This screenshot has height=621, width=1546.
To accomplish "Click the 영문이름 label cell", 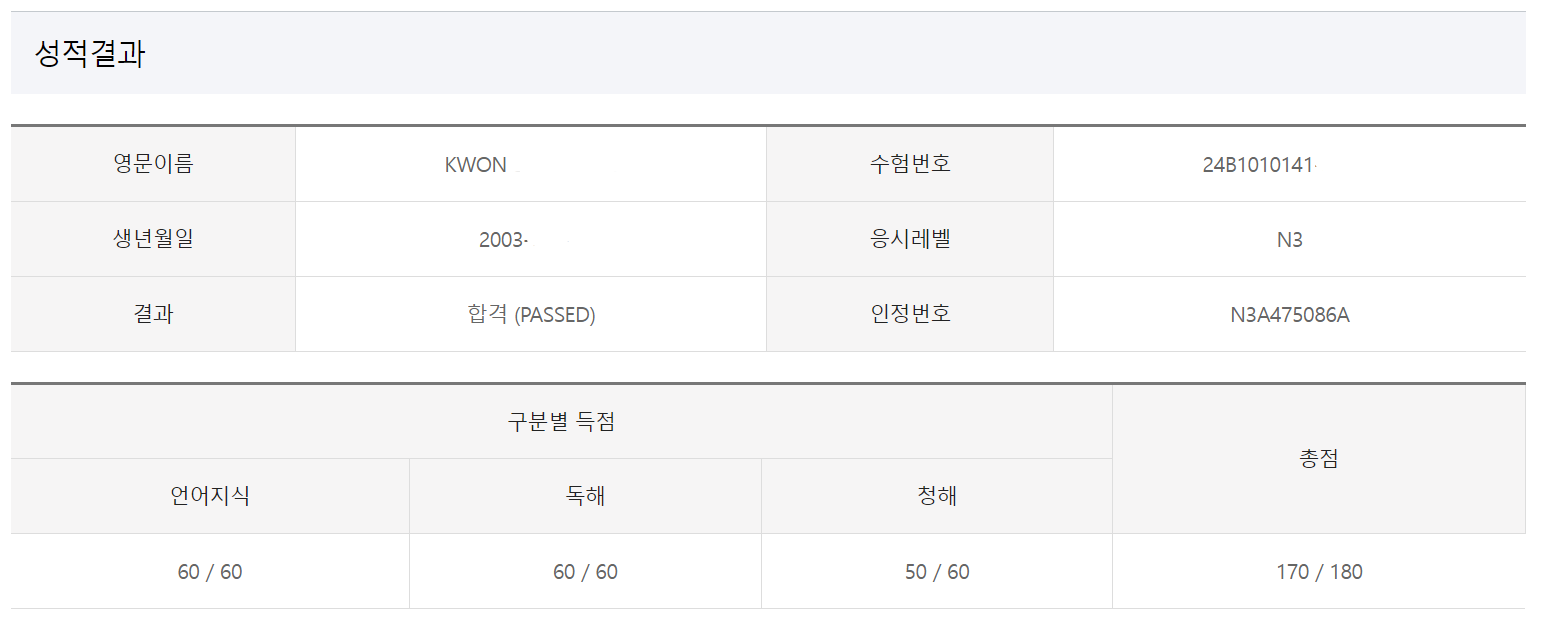I will coord(153,164).
